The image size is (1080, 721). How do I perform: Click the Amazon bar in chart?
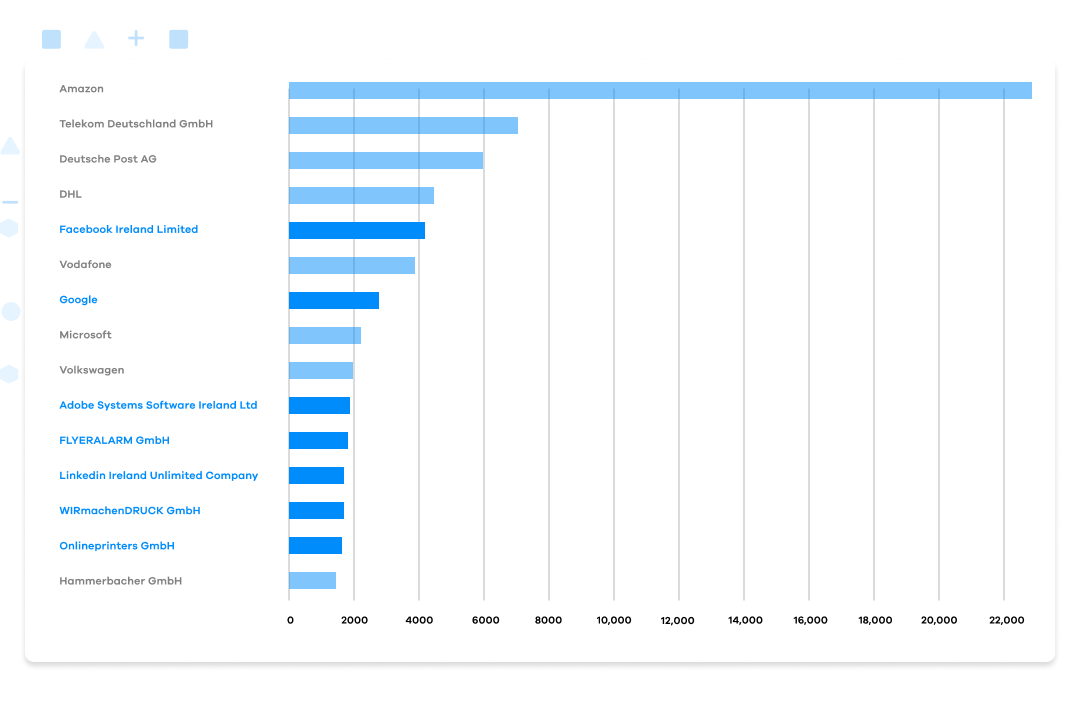[660, 90]
